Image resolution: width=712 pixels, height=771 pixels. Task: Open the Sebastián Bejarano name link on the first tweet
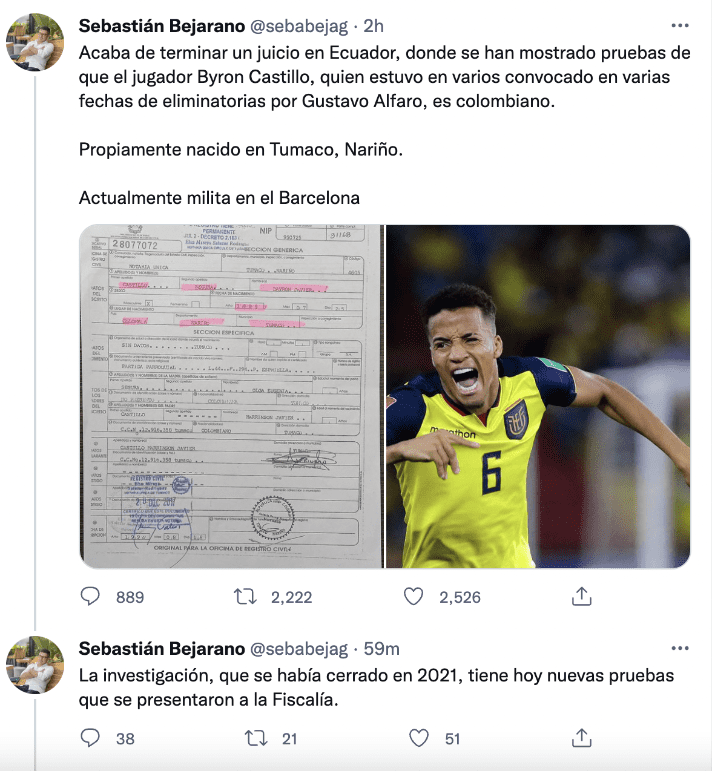pyautogui.click(x=162, y=26)
